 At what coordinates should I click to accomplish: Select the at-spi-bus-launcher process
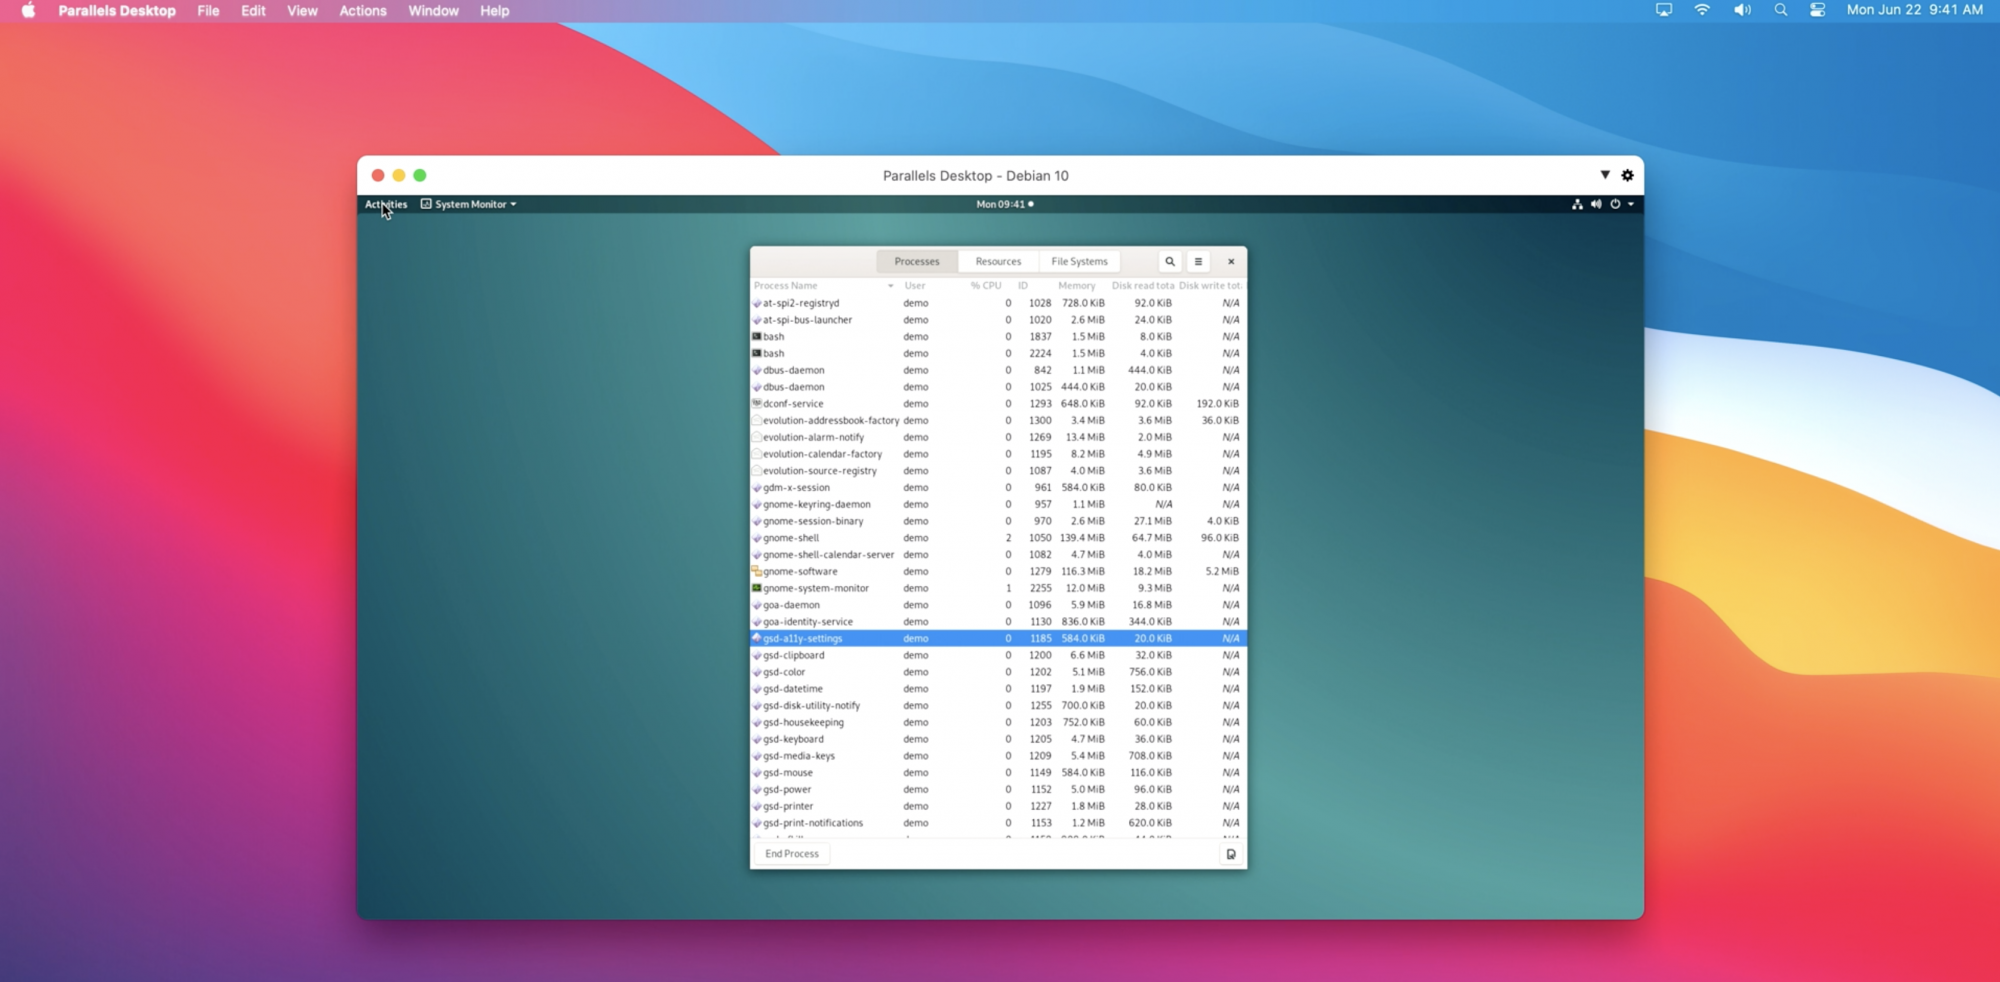[998, 320]
